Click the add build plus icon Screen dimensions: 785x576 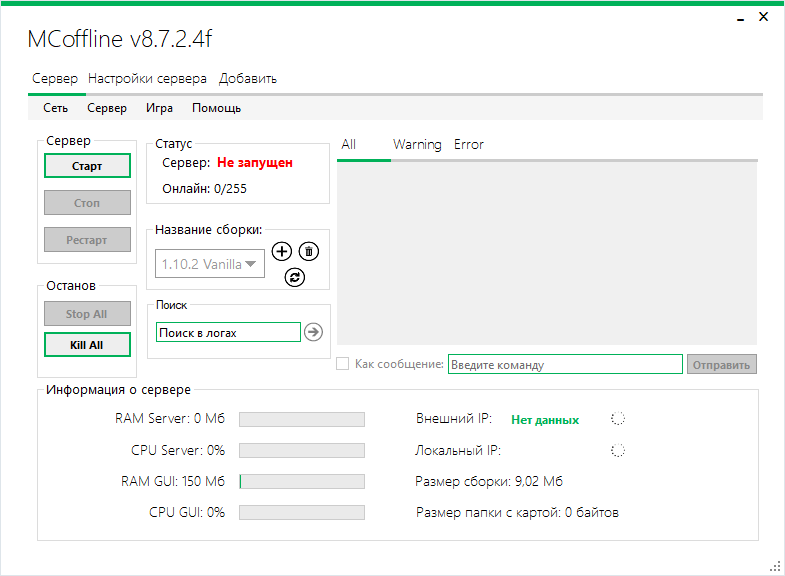282,252
